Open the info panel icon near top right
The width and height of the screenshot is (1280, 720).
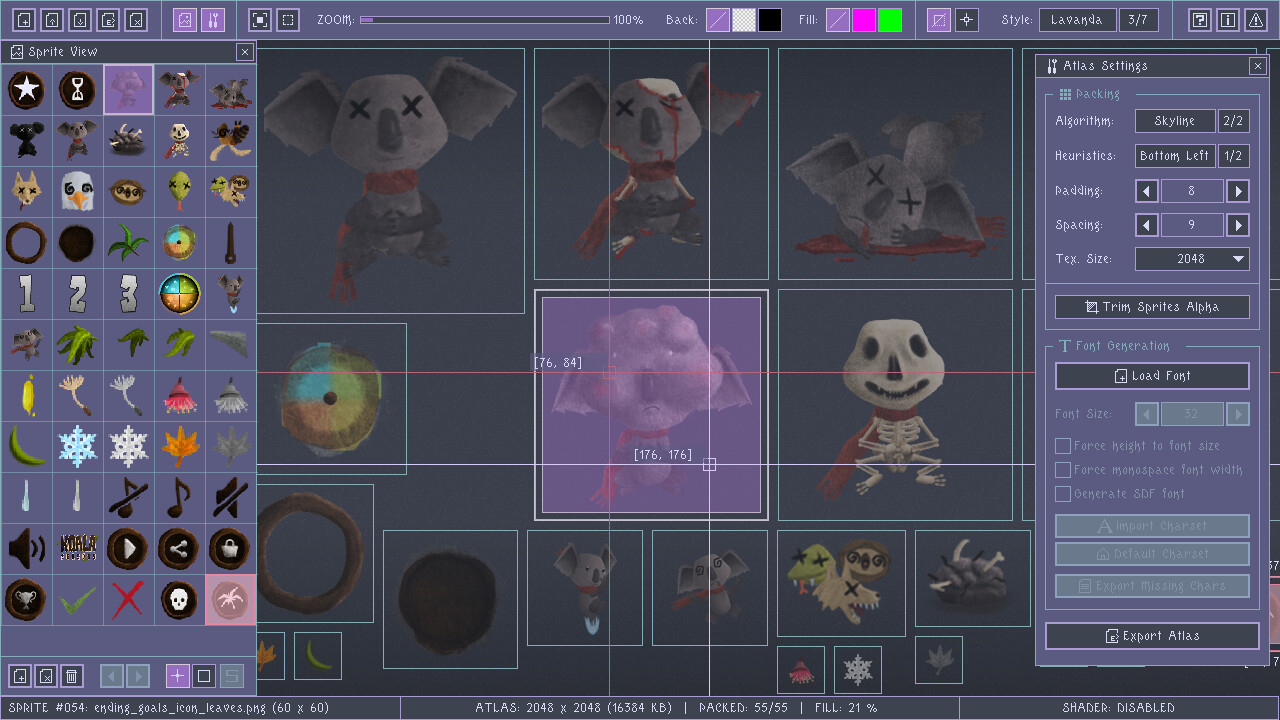pyautogui.click(x=1228, y=19)
